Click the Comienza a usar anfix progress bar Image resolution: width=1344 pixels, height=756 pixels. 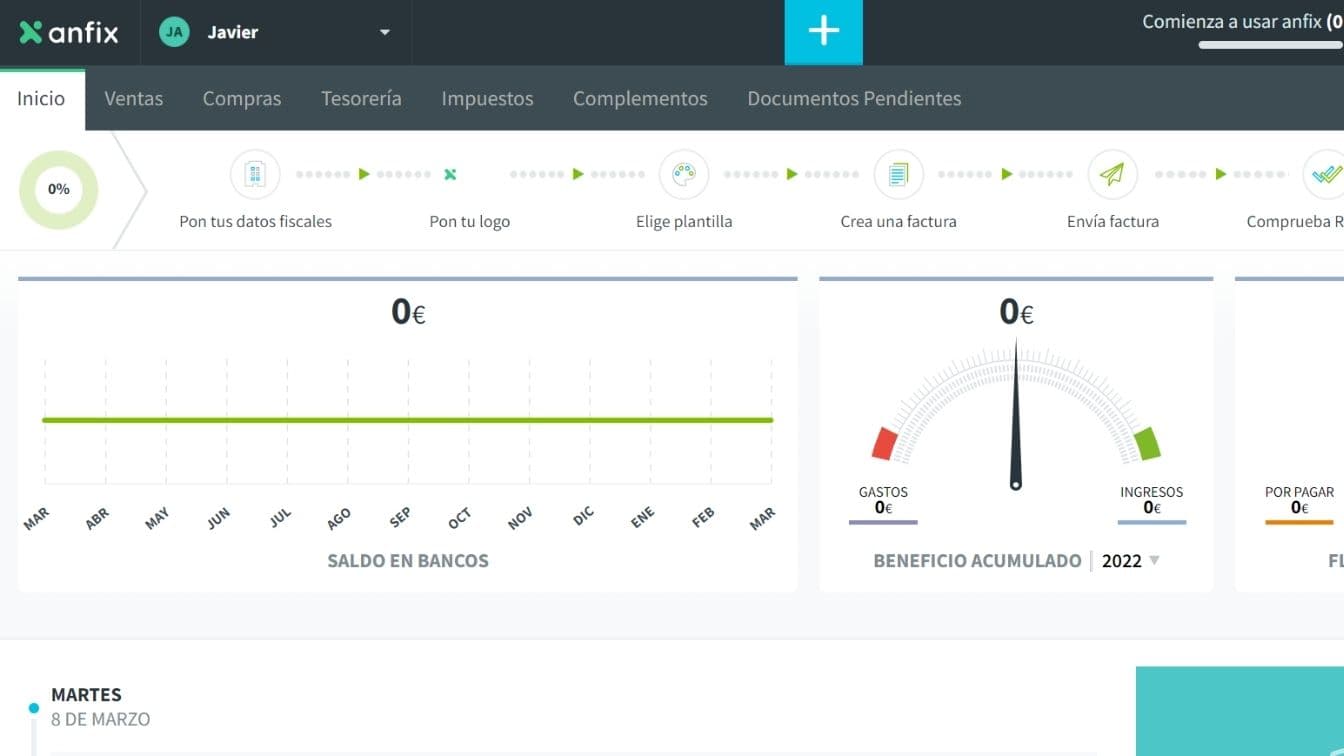1270,45
